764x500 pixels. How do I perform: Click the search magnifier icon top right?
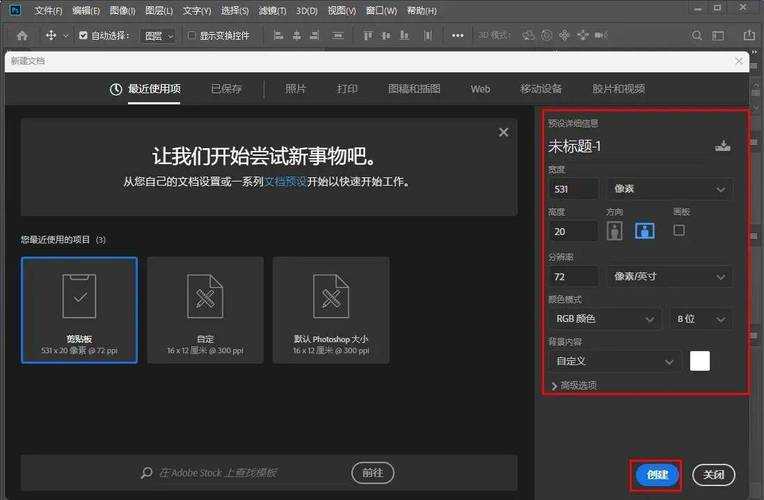(x=697, y=35)
